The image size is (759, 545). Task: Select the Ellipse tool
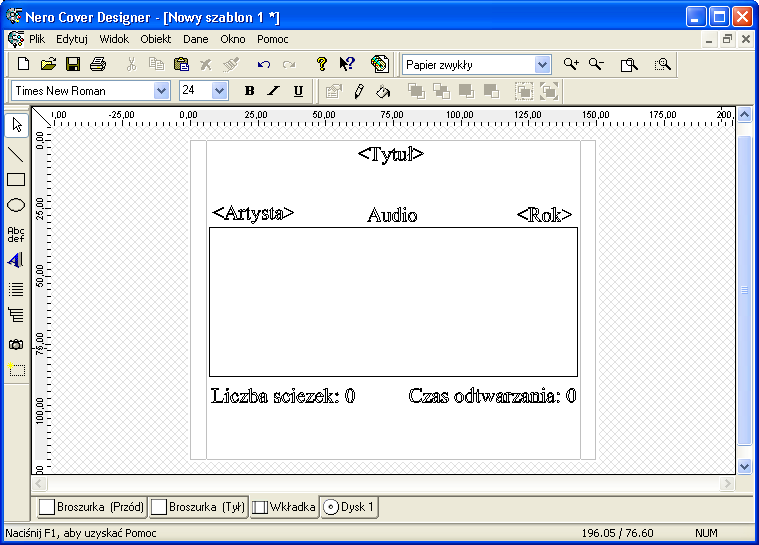(x=16, y=205)
